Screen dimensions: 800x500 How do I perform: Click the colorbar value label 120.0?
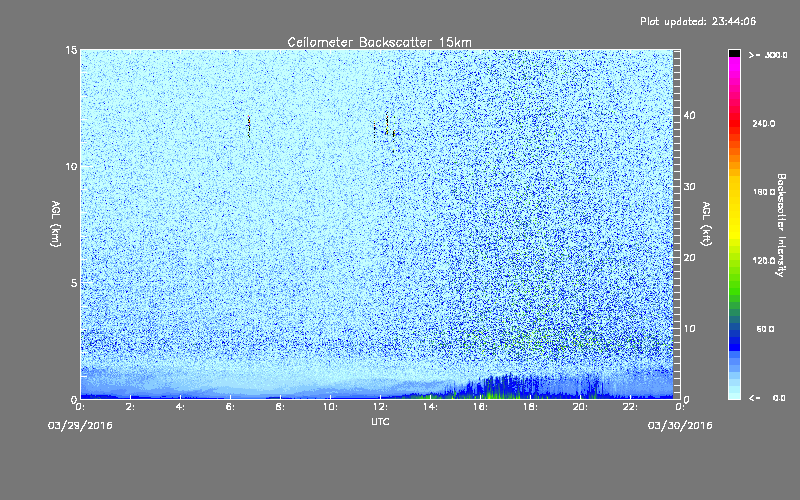pyautogui.click(x=764, y=261)
